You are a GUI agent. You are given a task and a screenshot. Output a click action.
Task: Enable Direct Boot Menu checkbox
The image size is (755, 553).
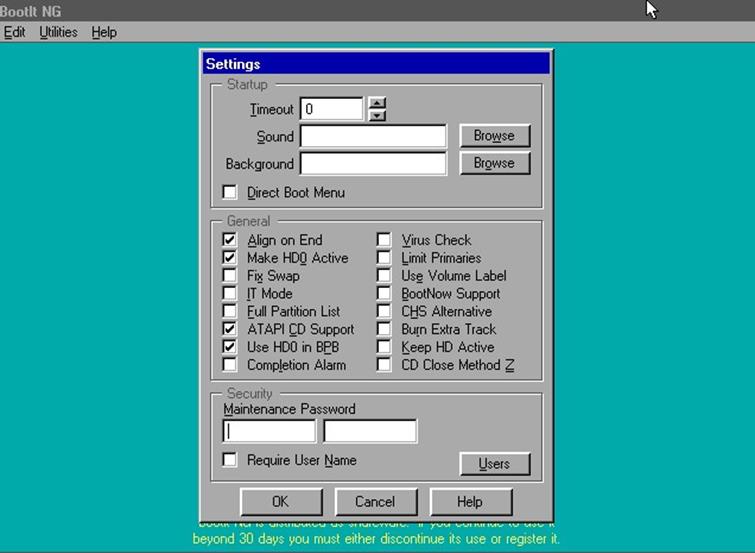pyautogui.click(x=230, y=192)
